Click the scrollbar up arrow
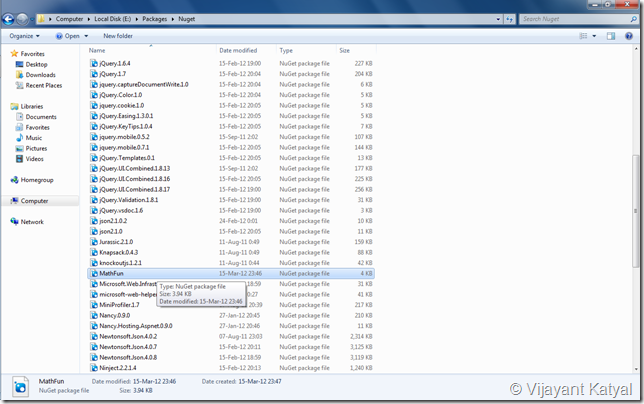 [x=635, y=49]
